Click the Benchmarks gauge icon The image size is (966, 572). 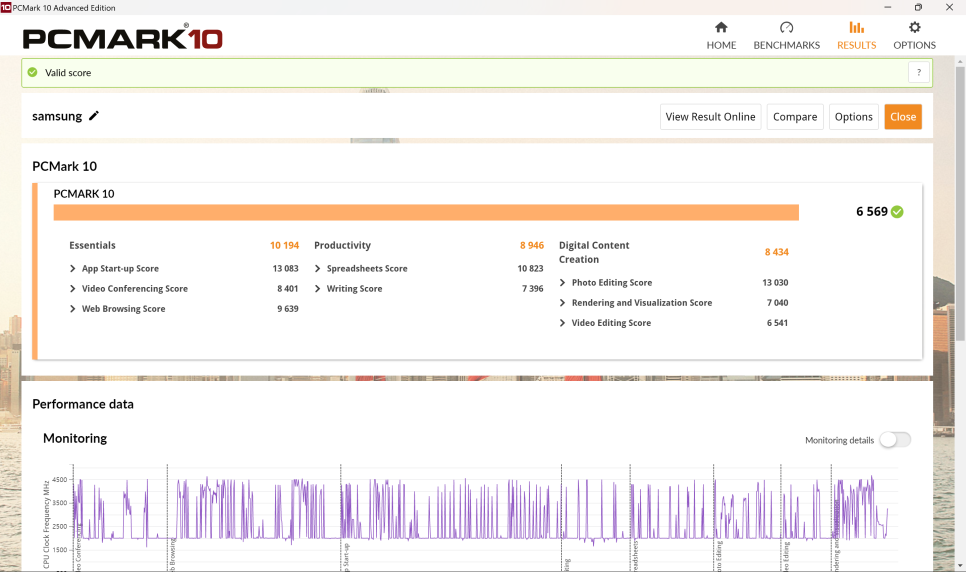(x=786, y=27)
